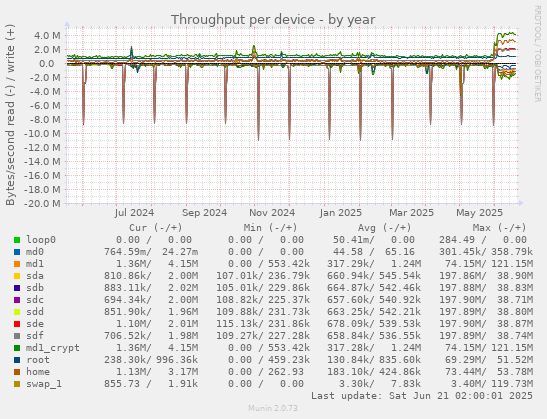Click the 'md0' legend label
The width and height of the screenshot is (547, 419).
click(x=35, y=252)
